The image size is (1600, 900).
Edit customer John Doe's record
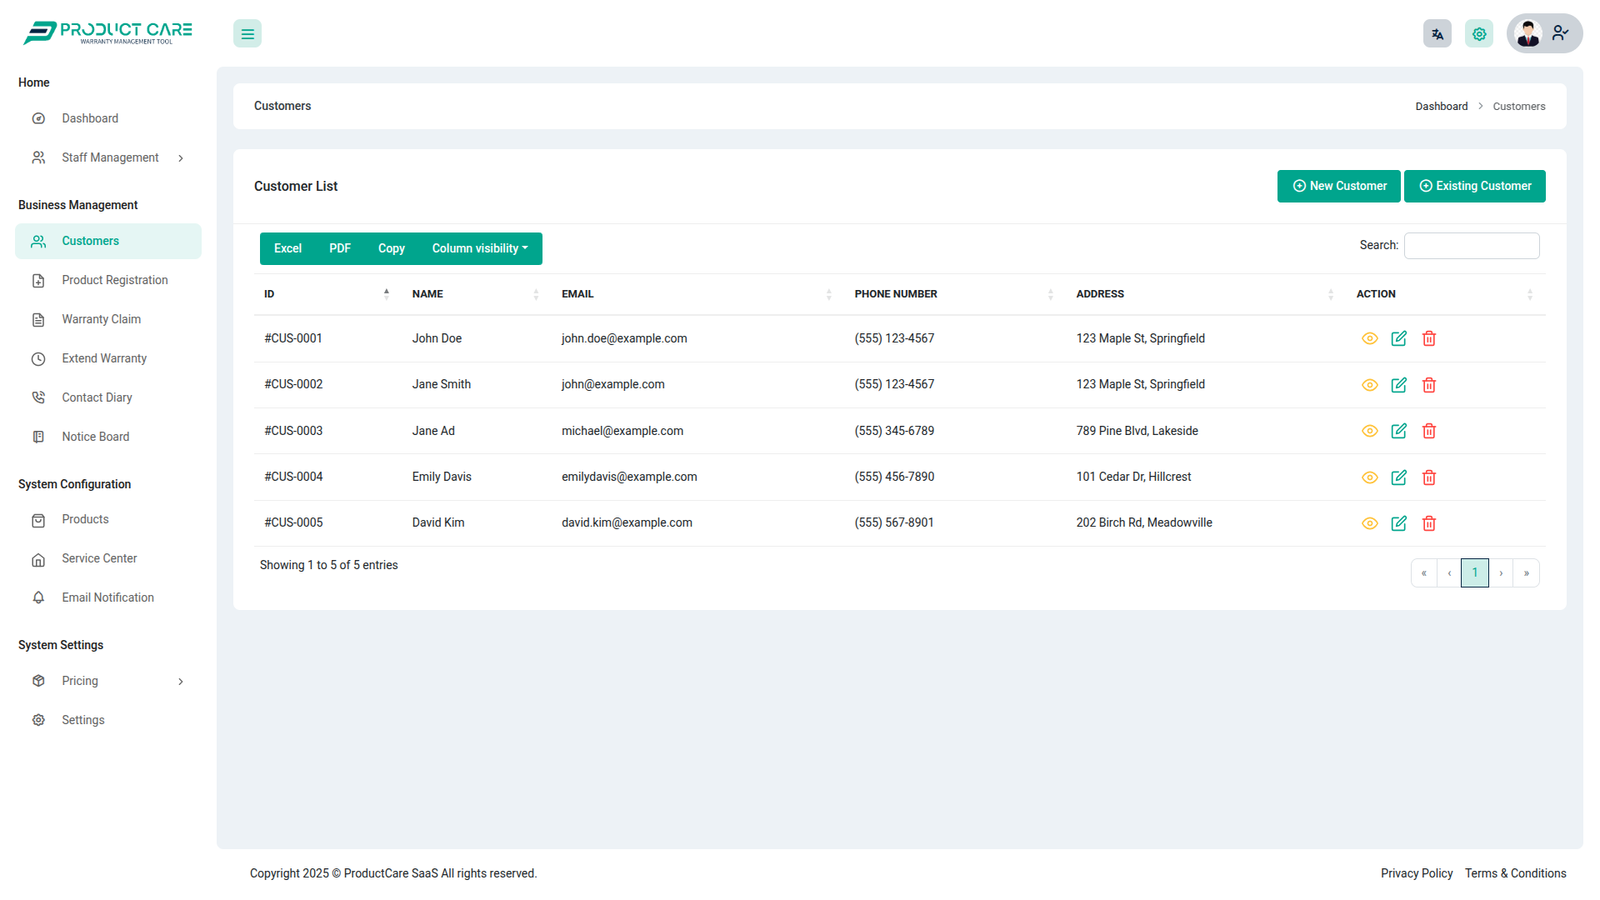1399,339
